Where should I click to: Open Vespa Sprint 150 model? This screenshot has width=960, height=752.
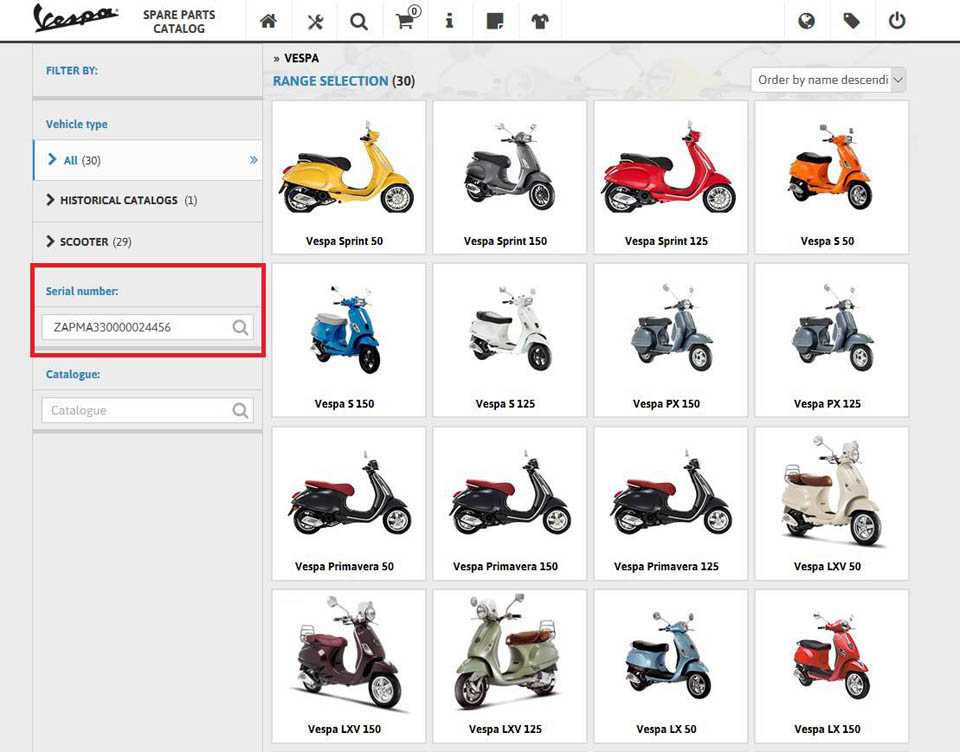tap(509, 178)
